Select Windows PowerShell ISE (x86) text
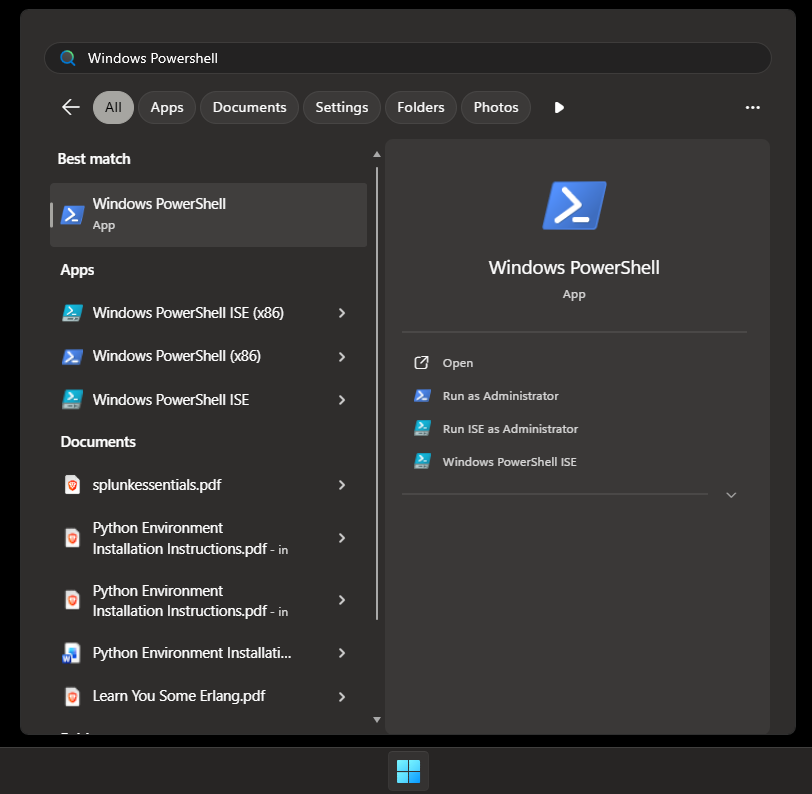This screenshot has width=812, height=794. coord(188,313)
